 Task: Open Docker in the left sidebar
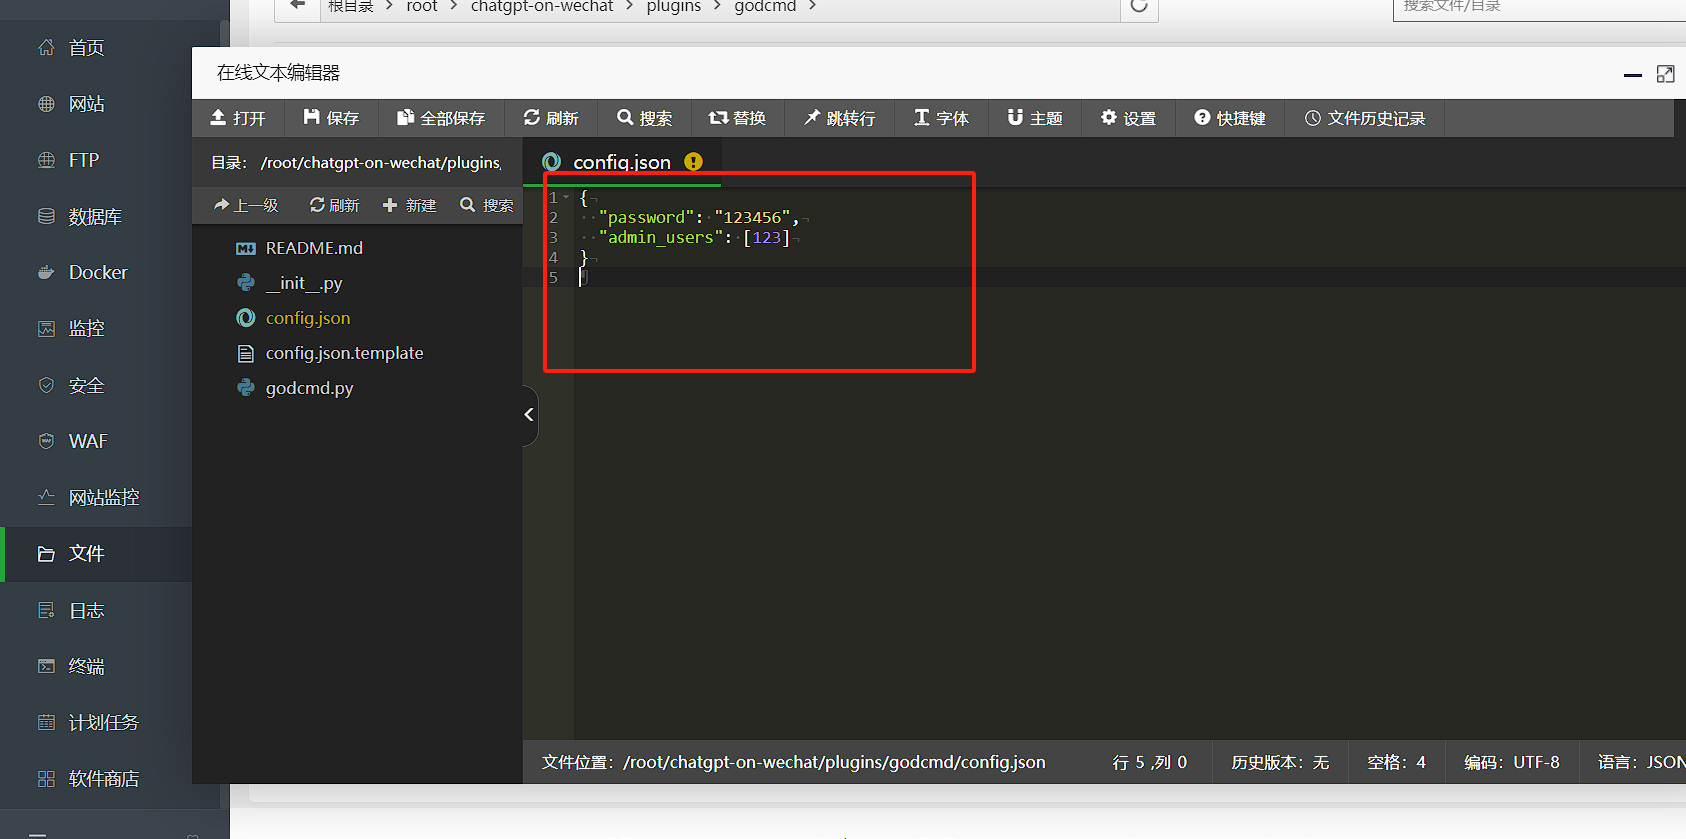(x=96, y=272)
